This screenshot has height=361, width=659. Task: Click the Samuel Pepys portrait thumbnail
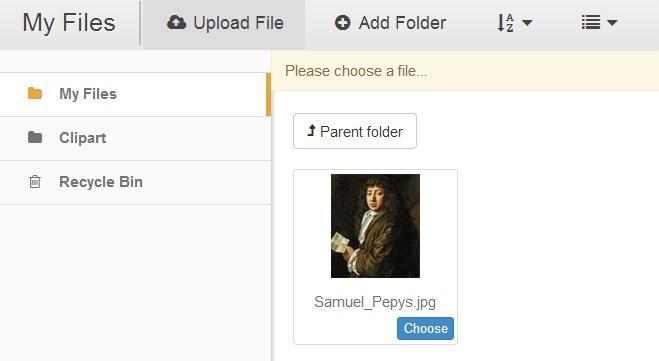[375, 226]
